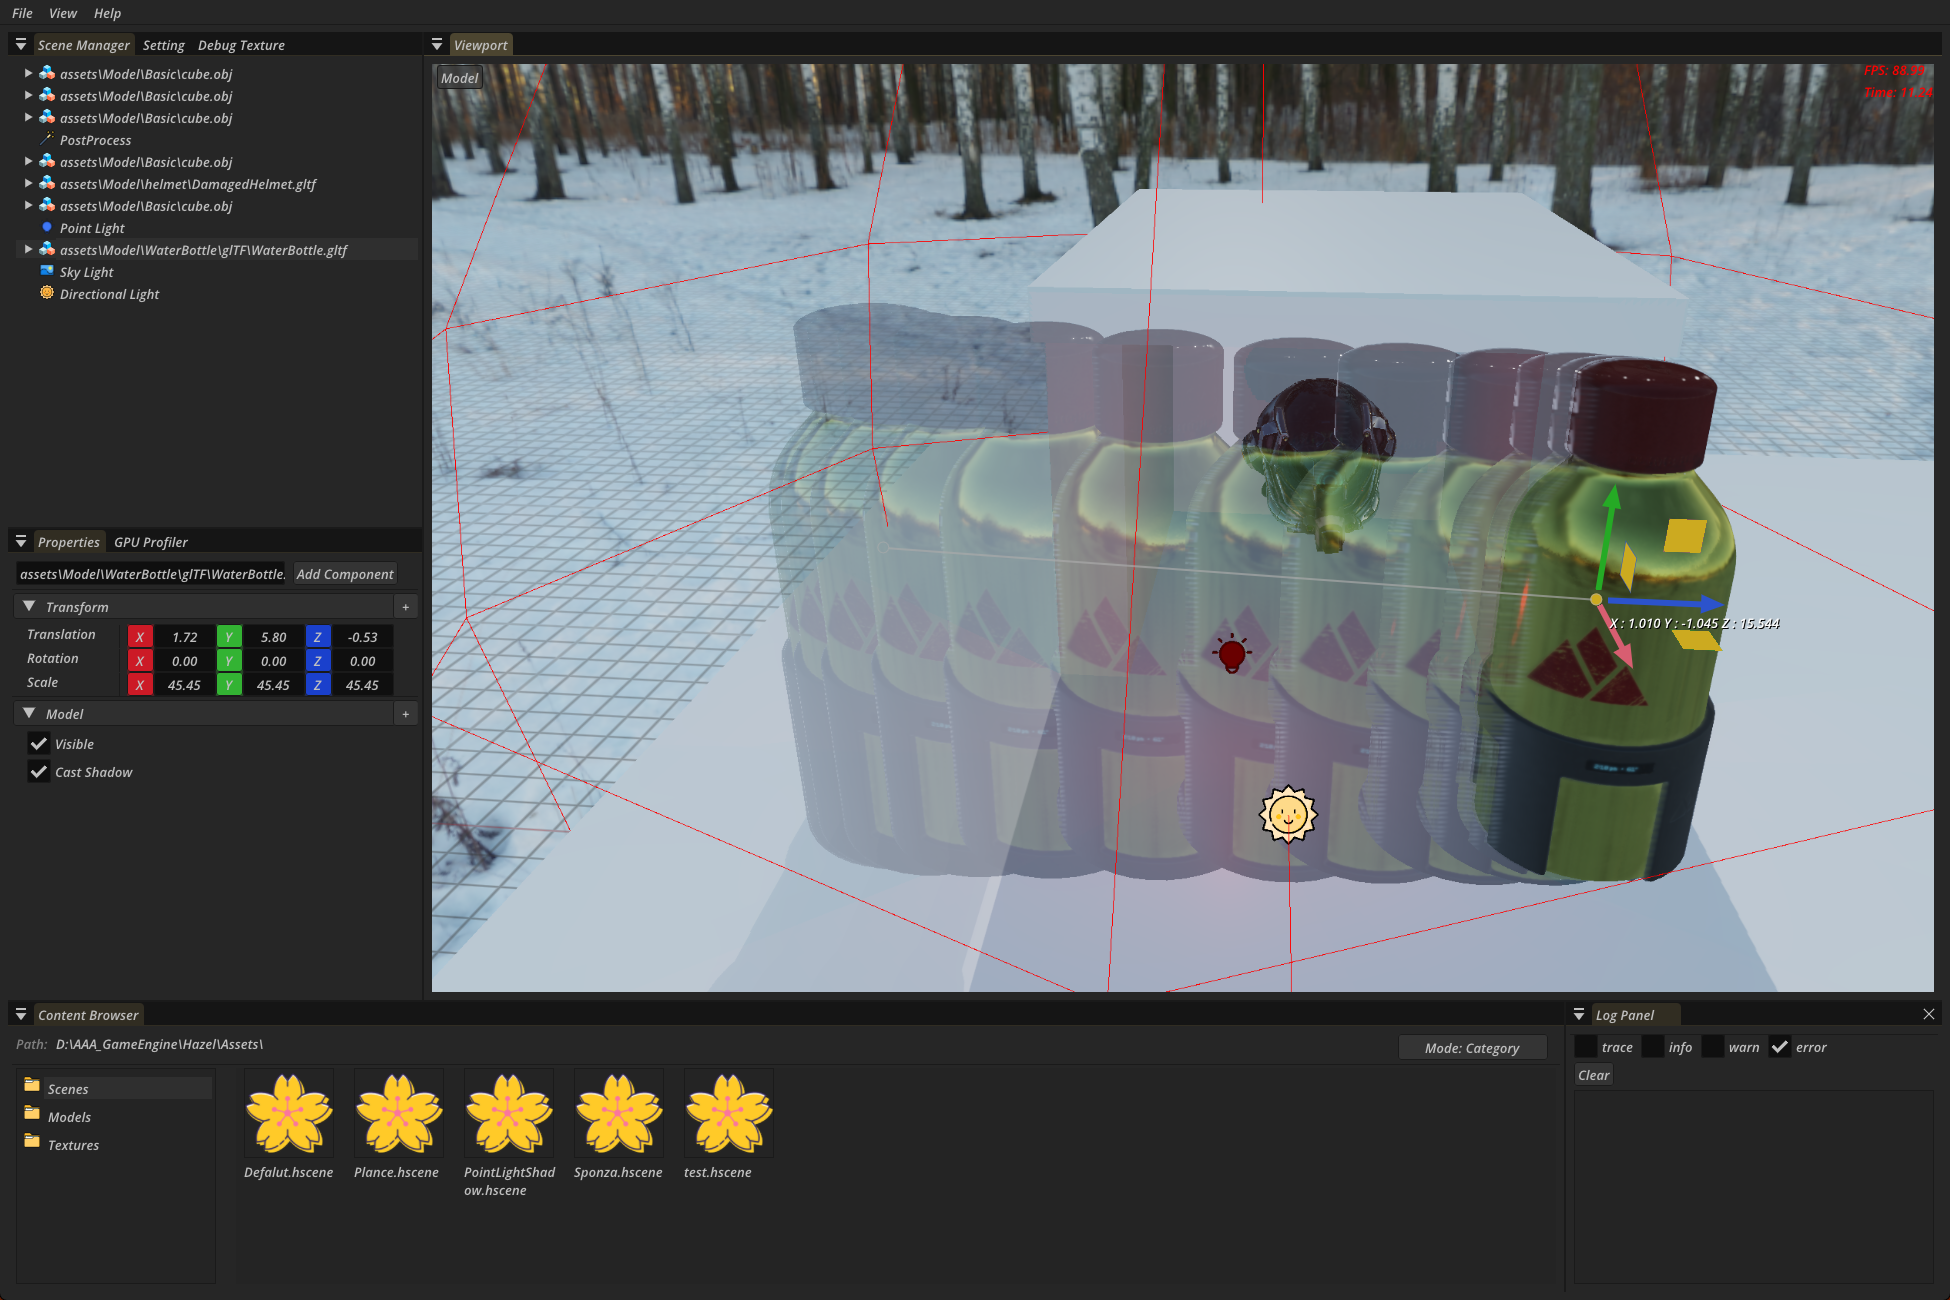Click the Add Component button
This screenshot has width=1950, height=1300.
coord(345,574)
